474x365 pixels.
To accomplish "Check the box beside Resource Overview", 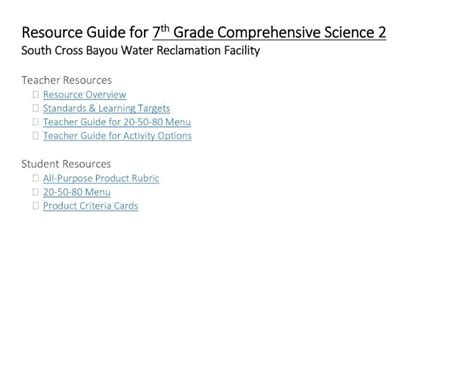I will pyautogui.click(x=36, y=94).
